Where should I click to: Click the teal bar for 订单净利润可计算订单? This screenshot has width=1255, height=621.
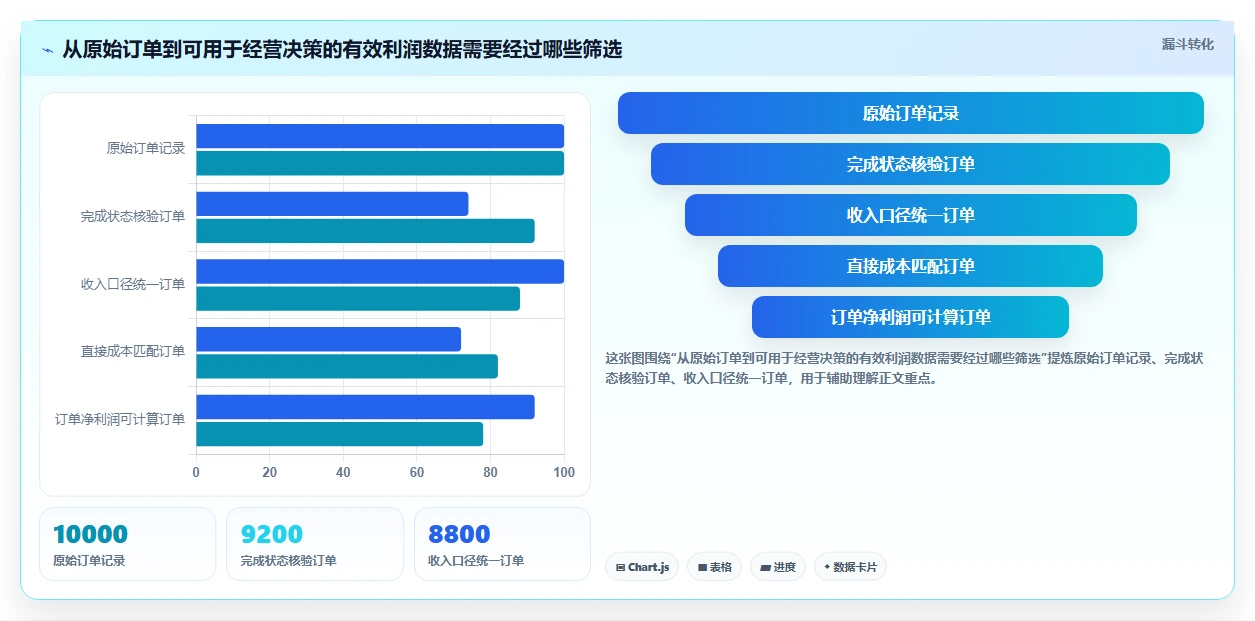tap(339, 434)
